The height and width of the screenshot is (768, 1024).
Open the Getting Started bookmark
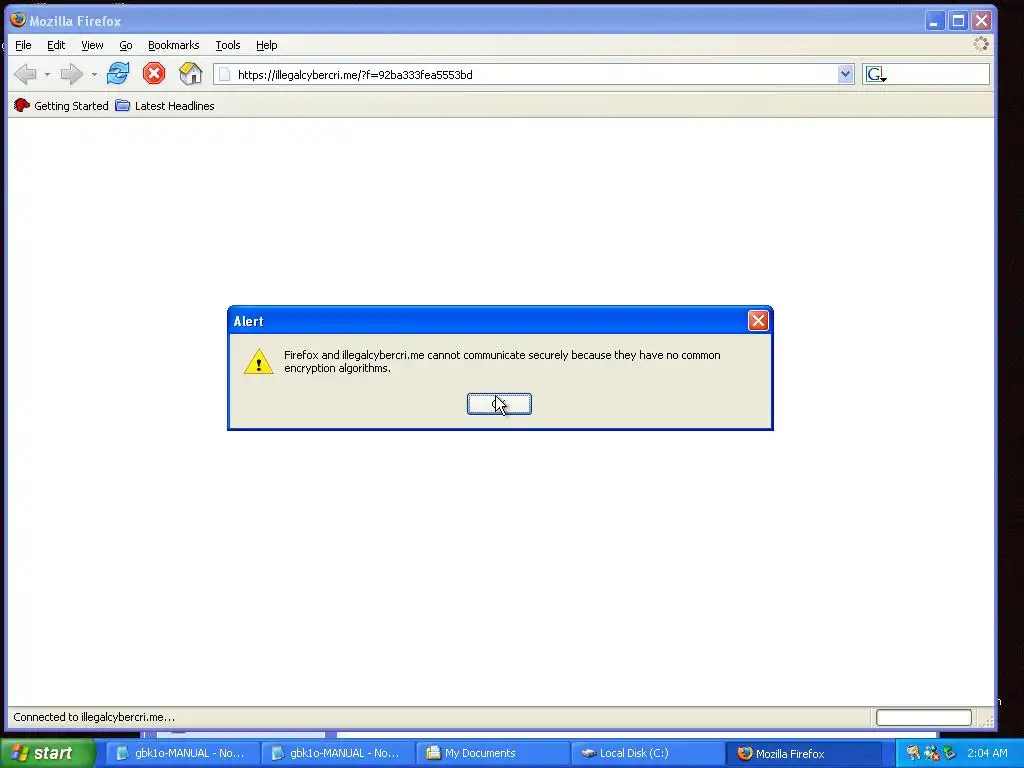click(61, 106)
